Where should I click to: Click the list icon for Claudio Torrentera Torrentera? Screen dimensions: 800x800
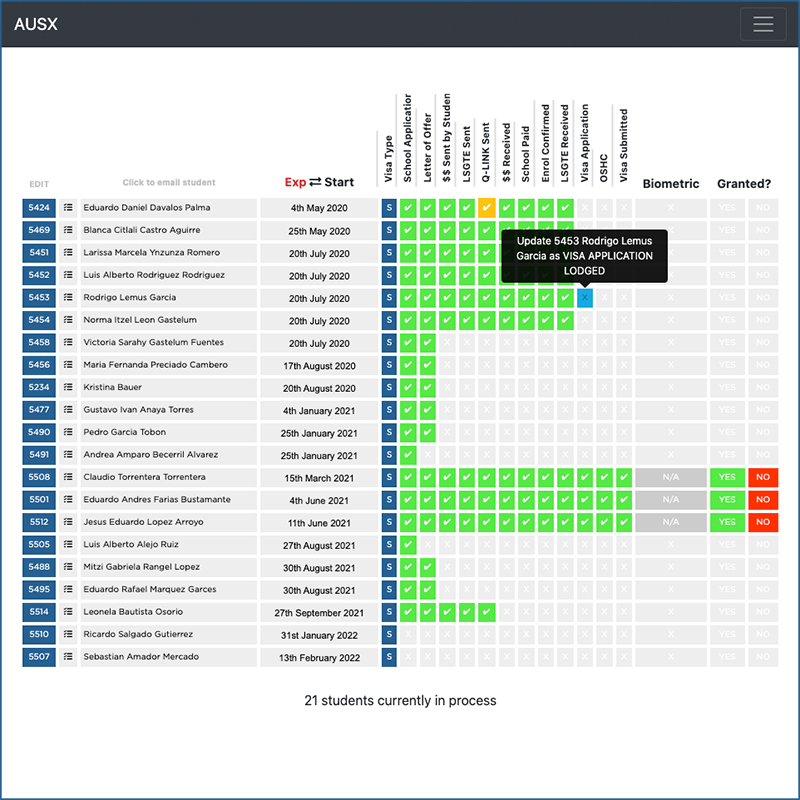[68, 478]
